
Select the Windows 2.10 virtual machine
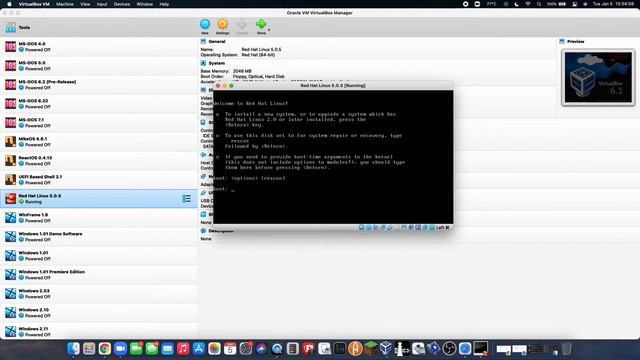99,313
